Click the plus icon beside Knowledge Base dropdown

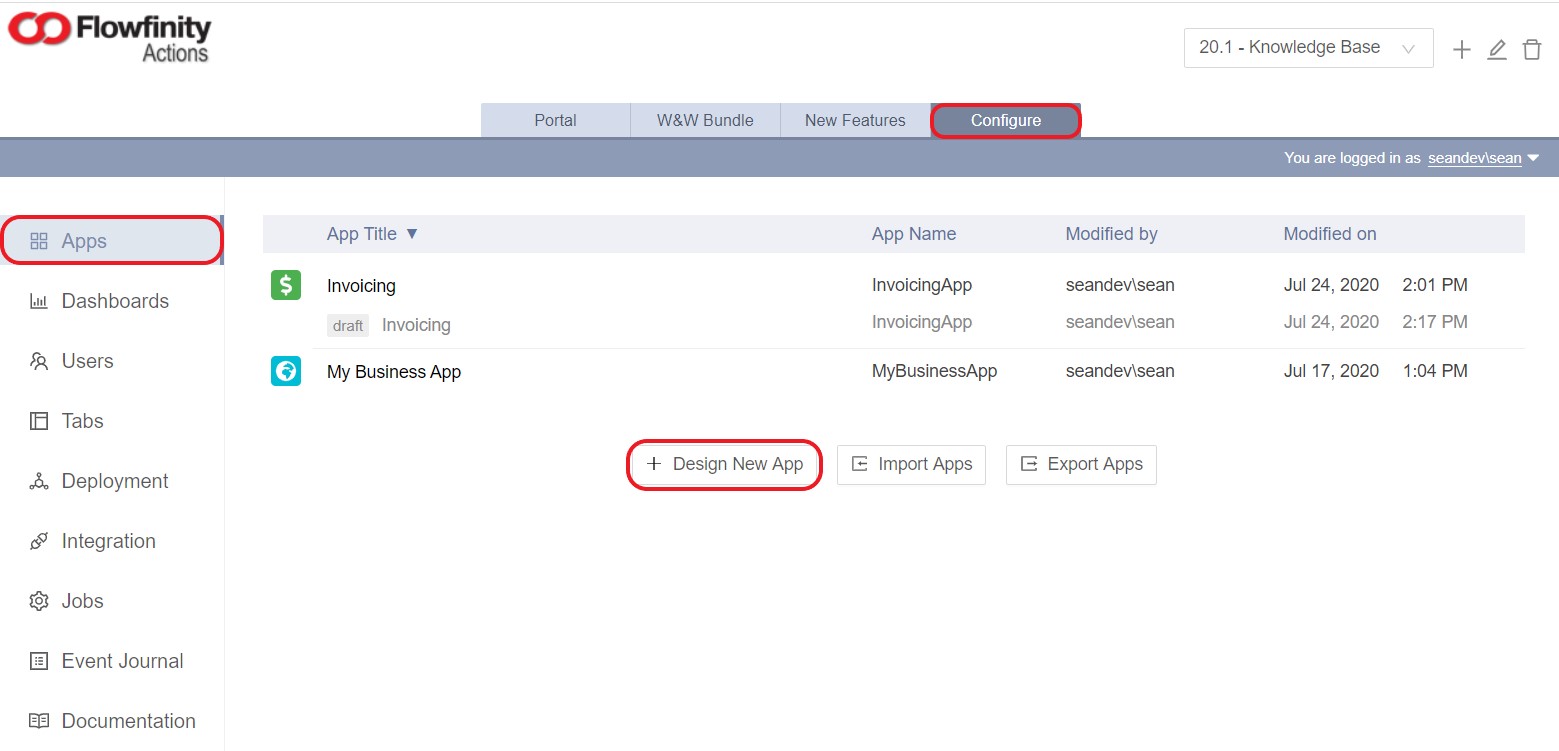[x=1462, y=49]
